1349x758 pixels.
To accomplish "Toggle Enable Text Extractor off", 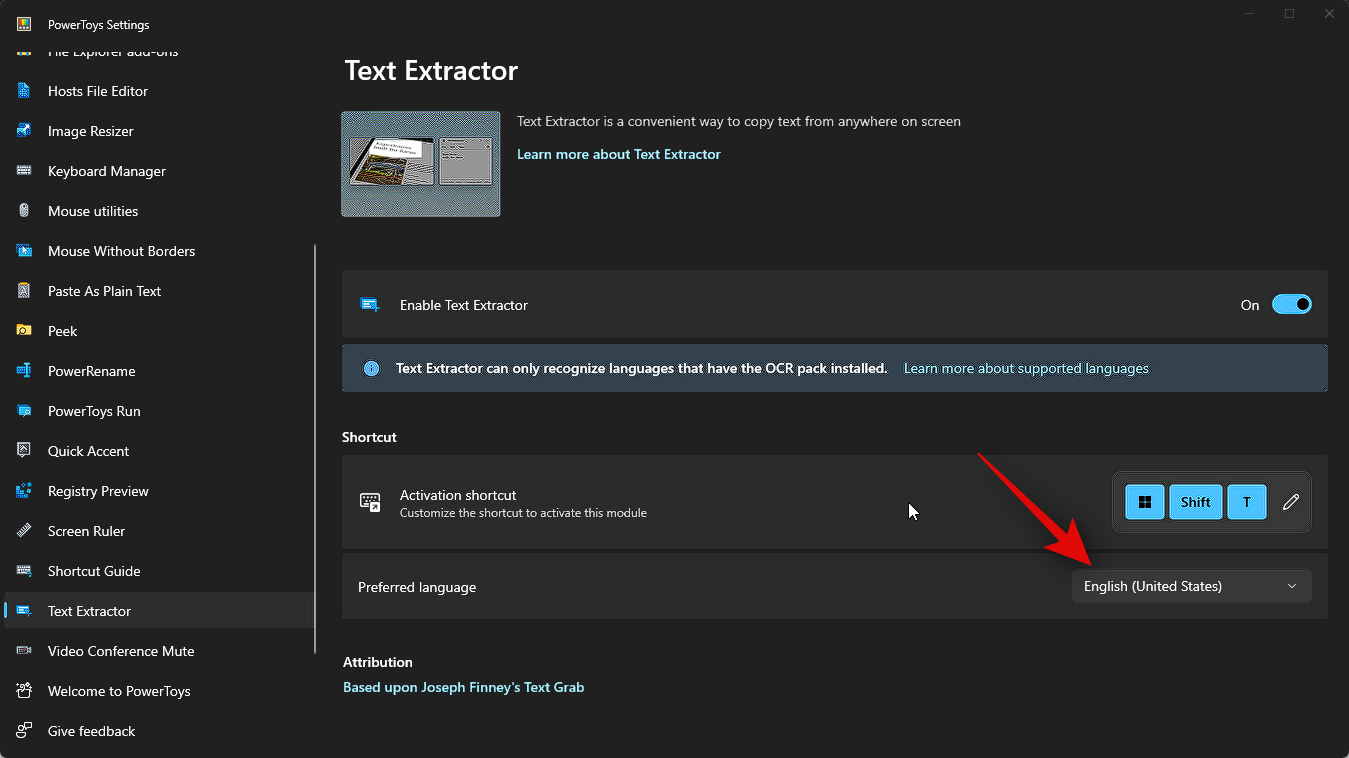I will 1292,304.
